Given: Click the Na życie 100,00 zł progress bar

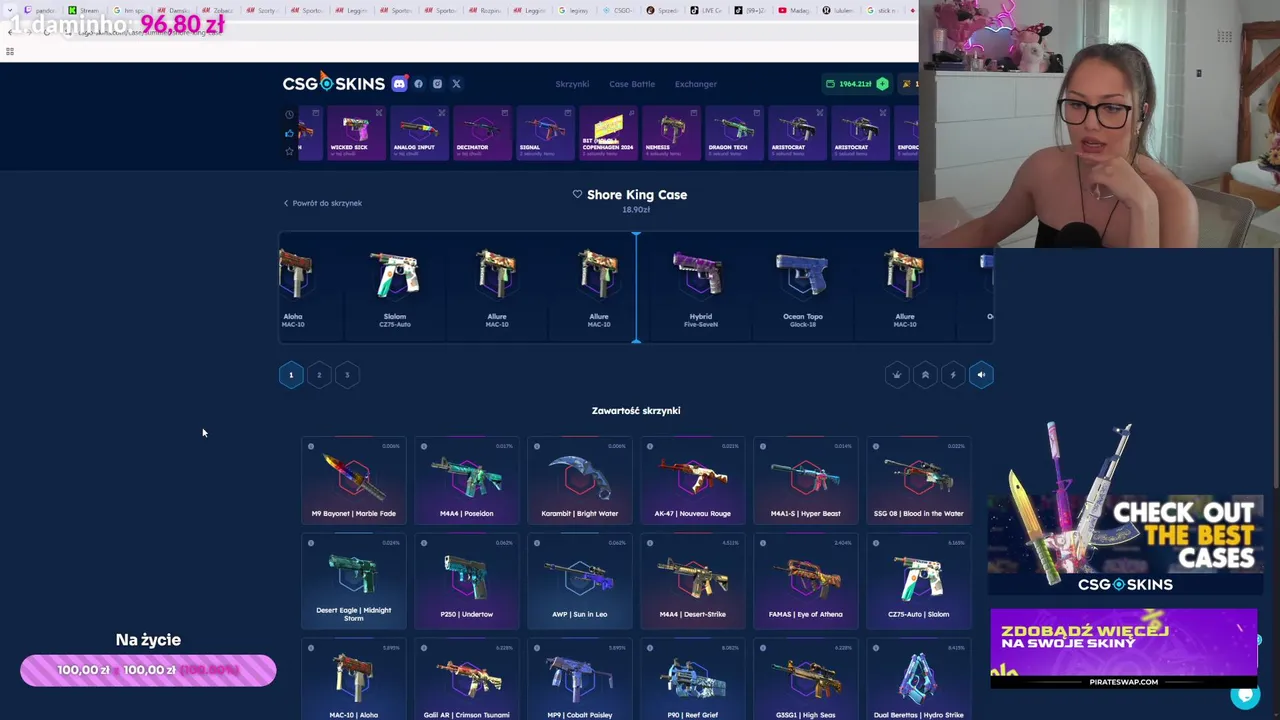Looking at the screenshot, I should (x=148, y=670).
